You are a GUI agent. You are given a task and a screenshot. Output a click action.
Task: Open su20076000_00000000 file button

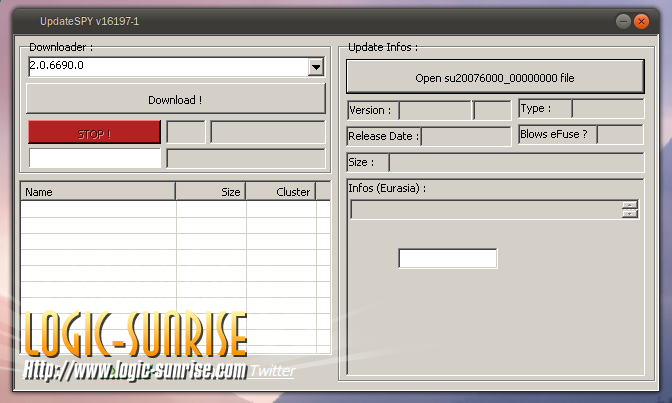(495, 77)
